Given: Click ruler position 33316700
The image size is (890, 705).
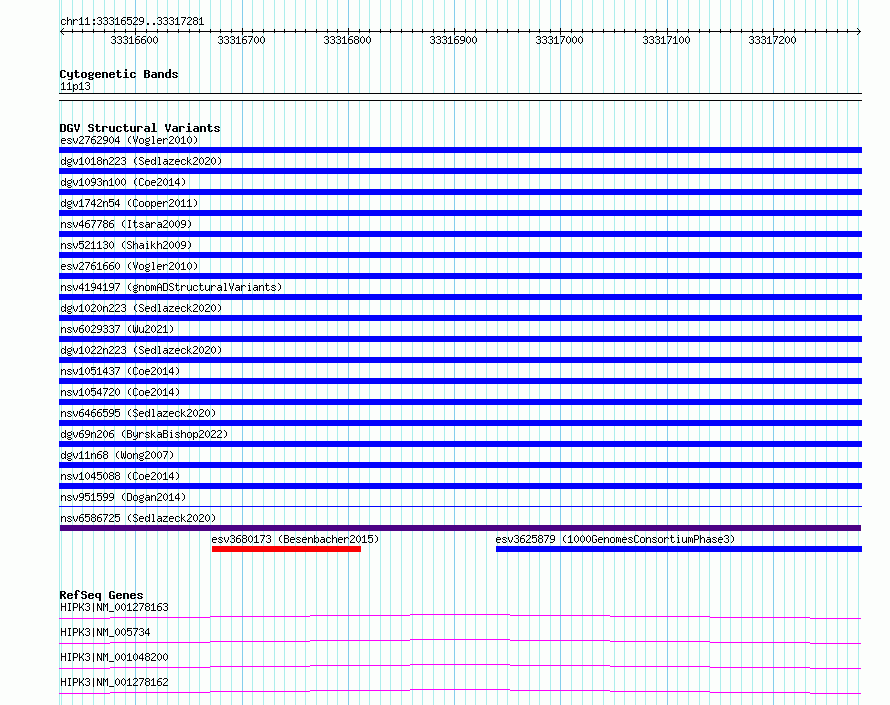Looking at the screenshot, I should (x=241, y=40).
